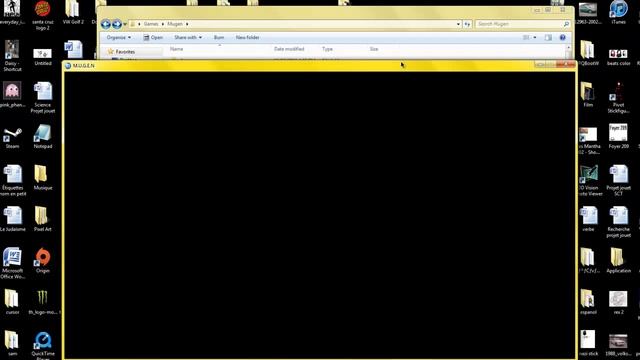This screenshot has height=360, width=640.
Task: Expand the arrow after Games in address bar
Action: (x=162, y=24)
